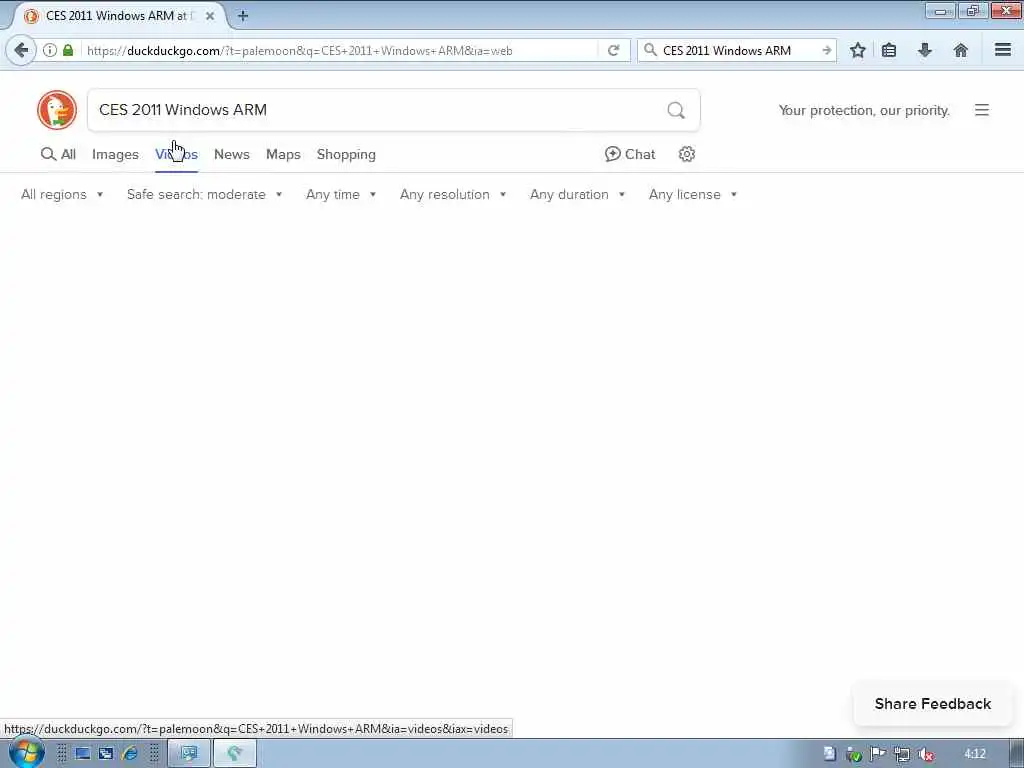1024x768 pixels.
Task: Select the CES 2011 Windows ARM browser tab
Action: [120, 16]
